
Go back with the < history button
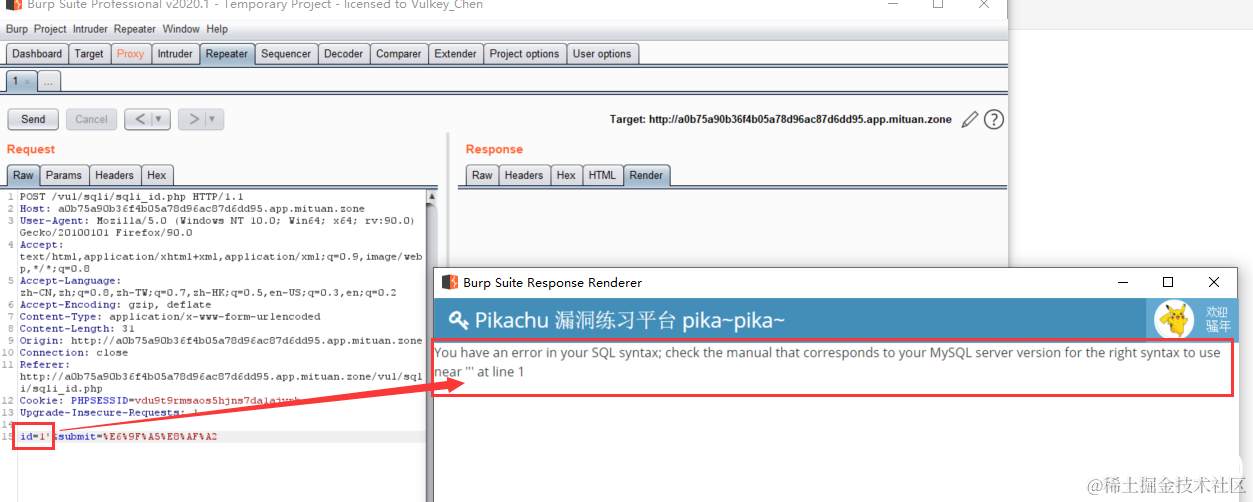[x=139, y=119]
